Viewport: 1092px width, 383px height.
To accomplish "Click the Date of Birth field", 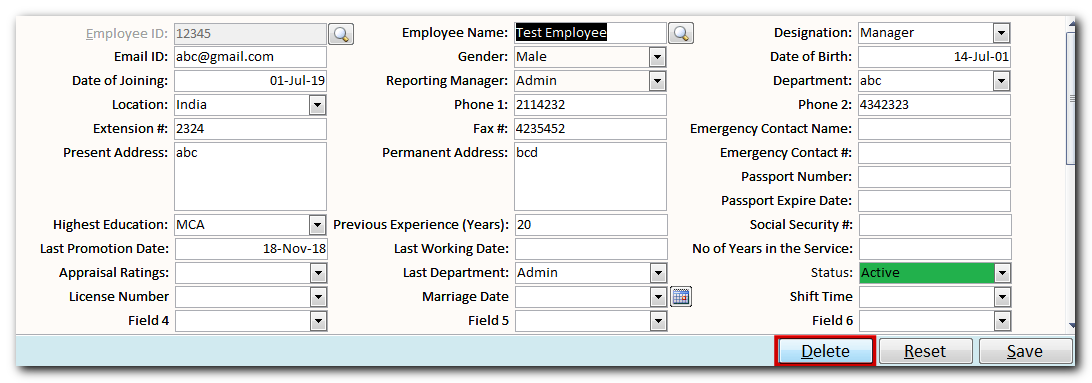I will click(934, 57).
